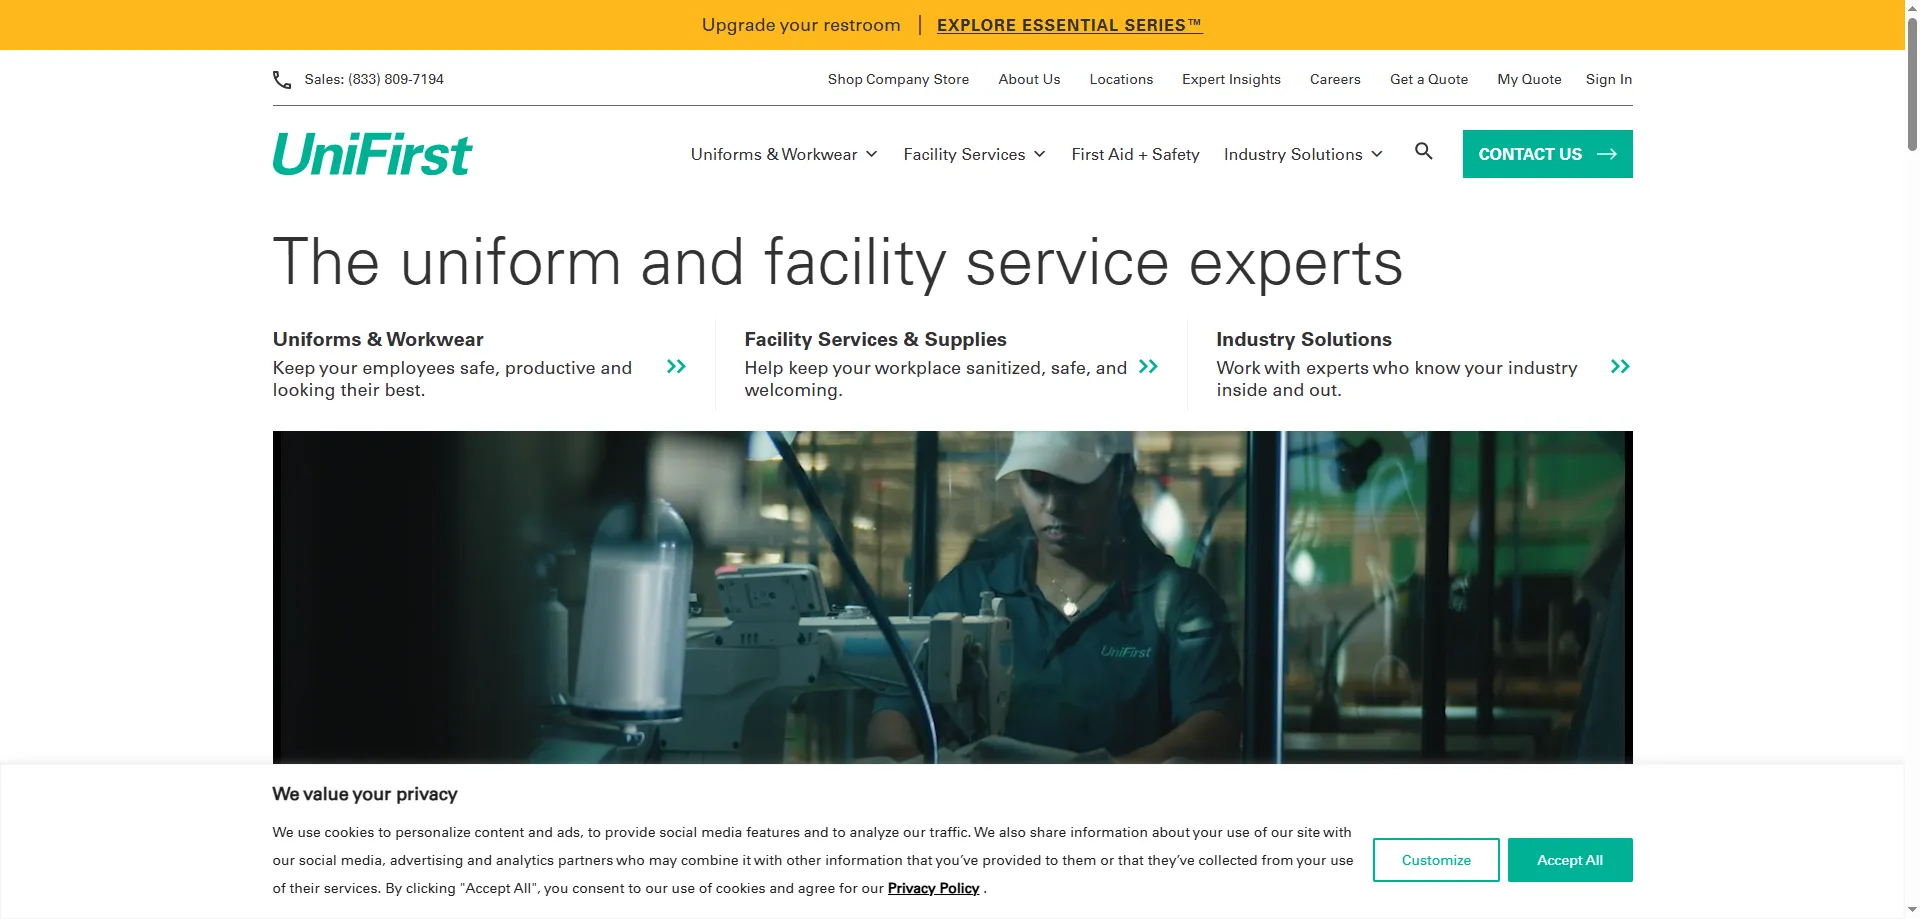The height and width of the screenshot is (919, 1920).
Task: Click "We value your privacy" heading
Action: (x=365, y=794)
